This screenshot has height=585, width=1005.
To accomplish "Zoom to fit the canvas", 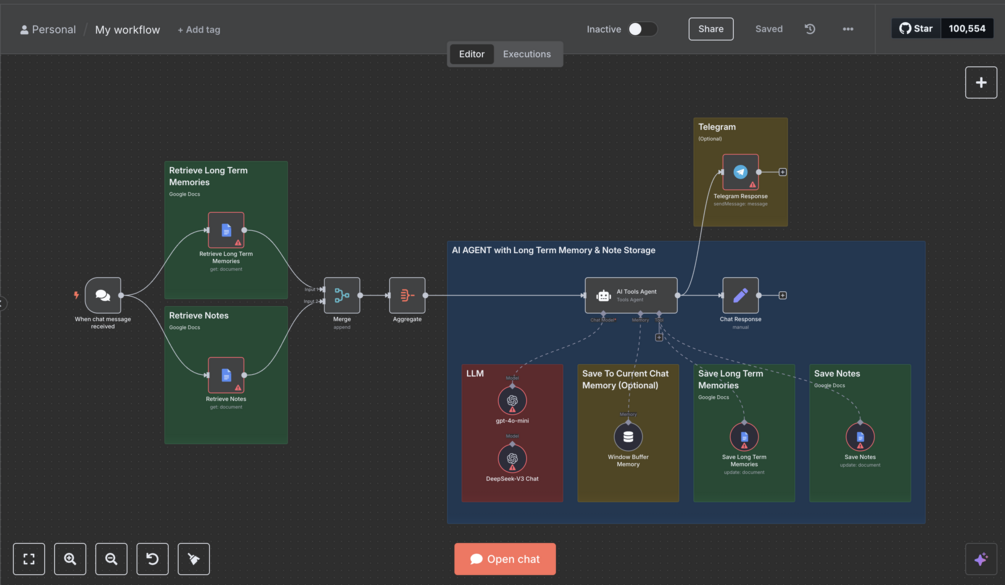I will (29, 559).
